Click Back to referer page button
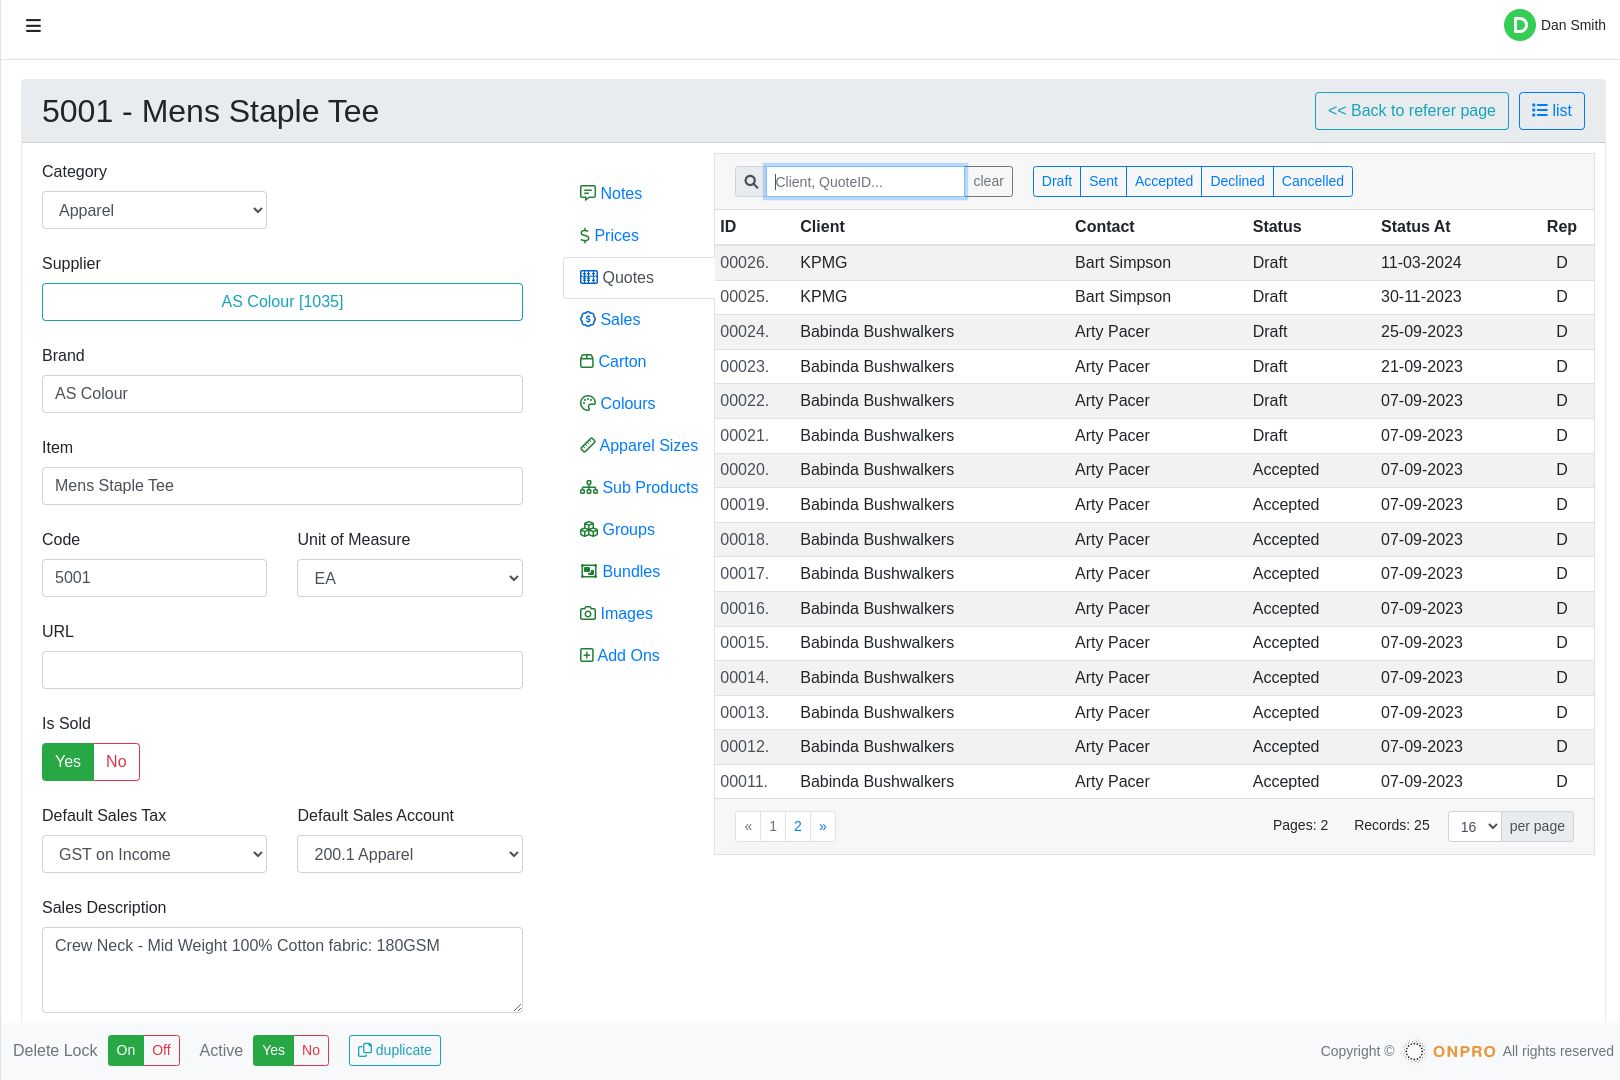 1412,111
